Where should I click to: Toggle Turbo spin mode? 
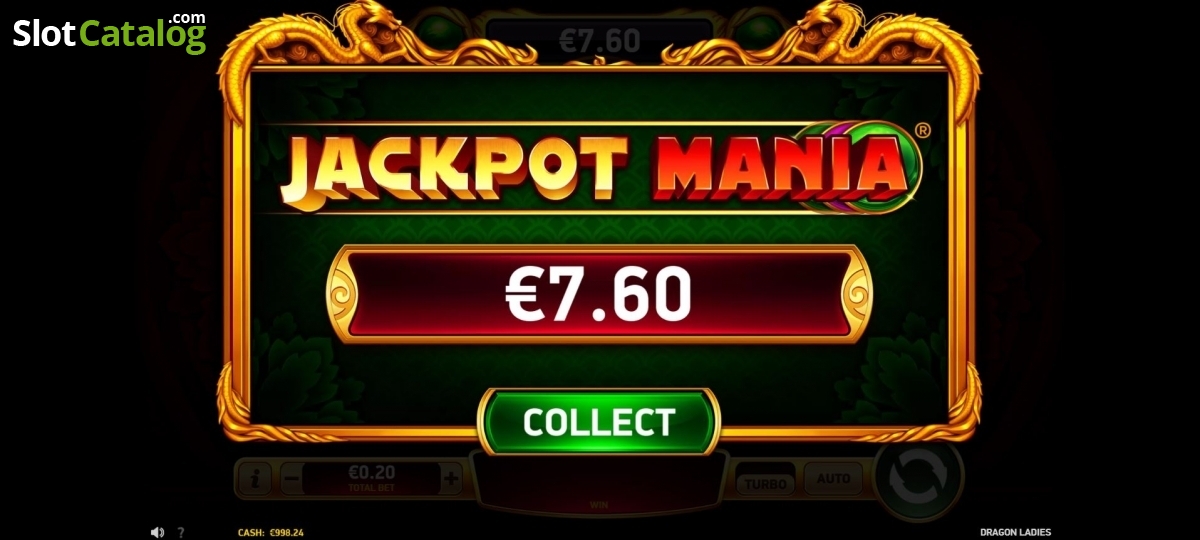(766, 484)
